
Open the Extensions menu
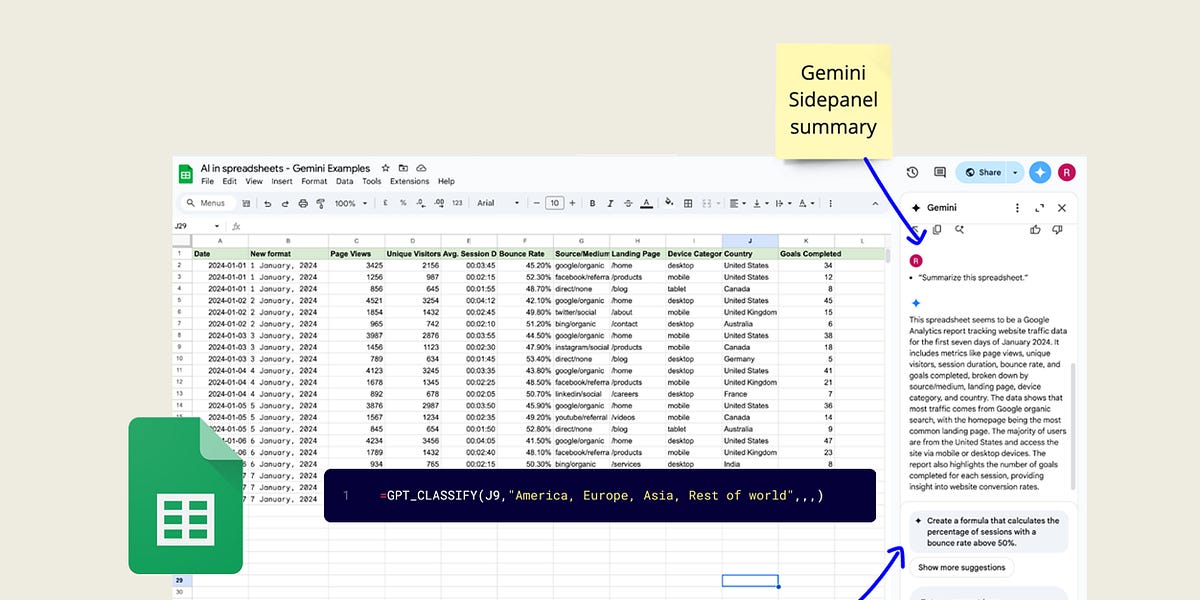pyautogui.click(x=409, y=181)
